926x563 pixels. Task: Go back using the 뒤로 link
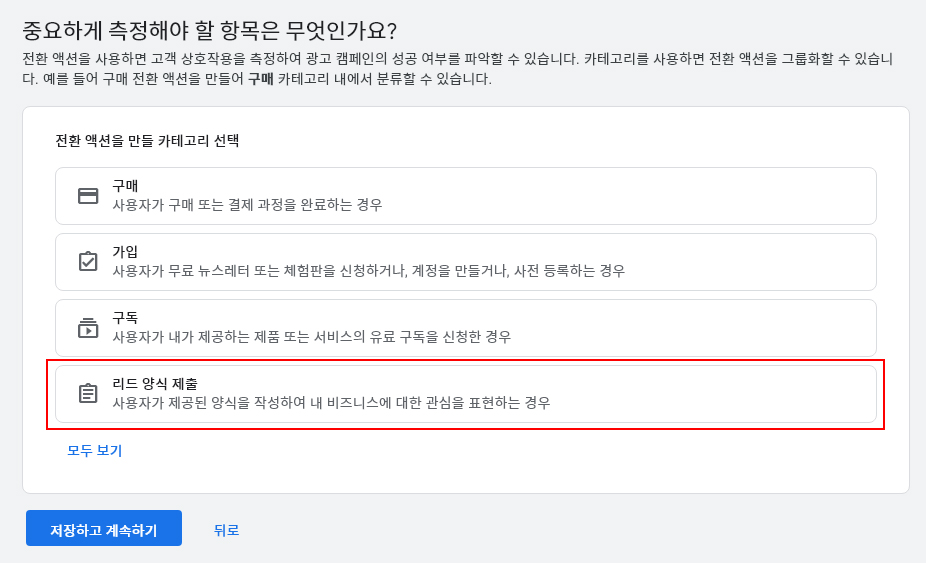click(x=226, y=530)
